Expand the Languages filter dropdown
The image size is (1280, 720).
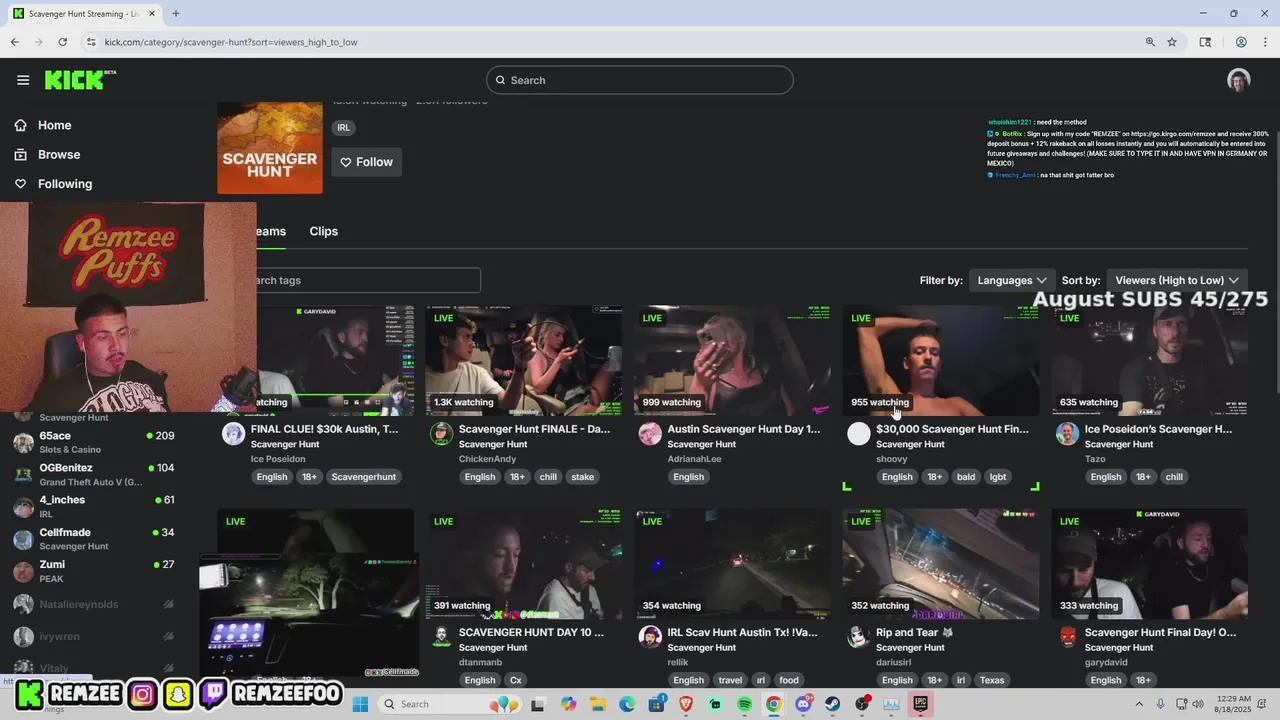tap(1012, 280)
